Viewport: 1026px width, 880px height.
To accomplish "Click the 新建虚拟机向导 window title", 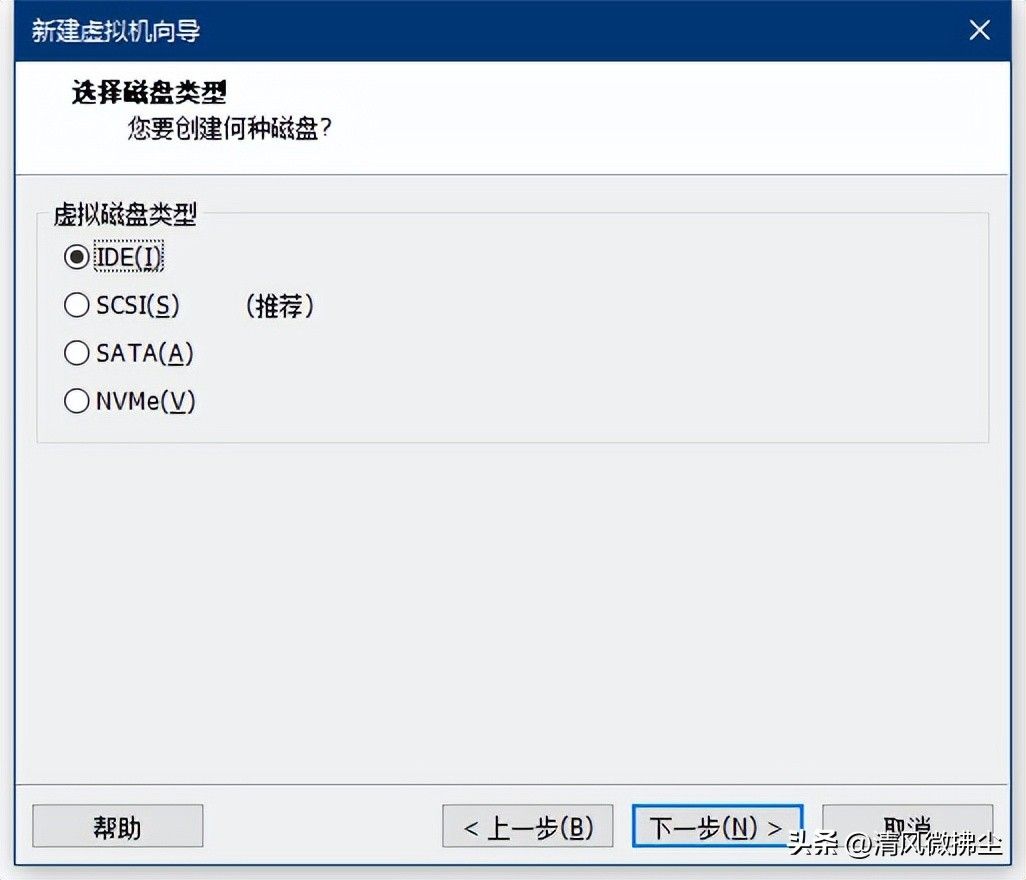I will (x=116, y=31).
